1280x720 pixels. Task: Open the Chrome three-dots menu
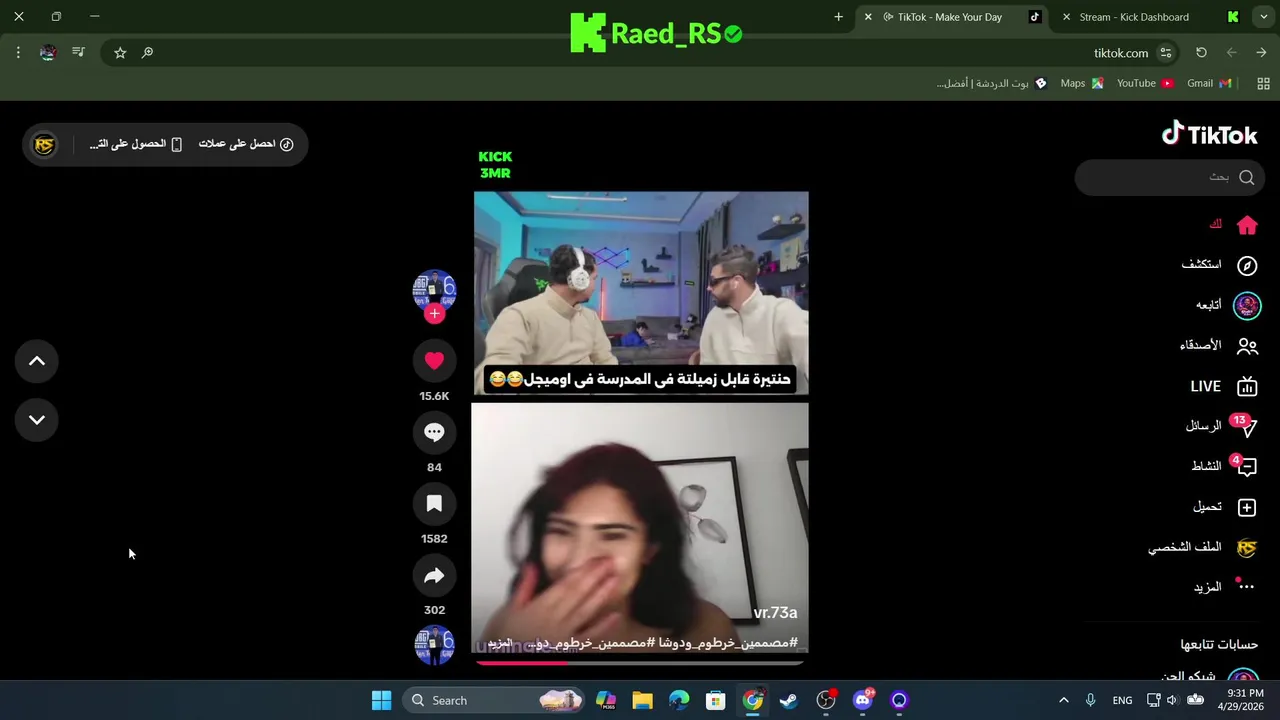click(18, 53)
